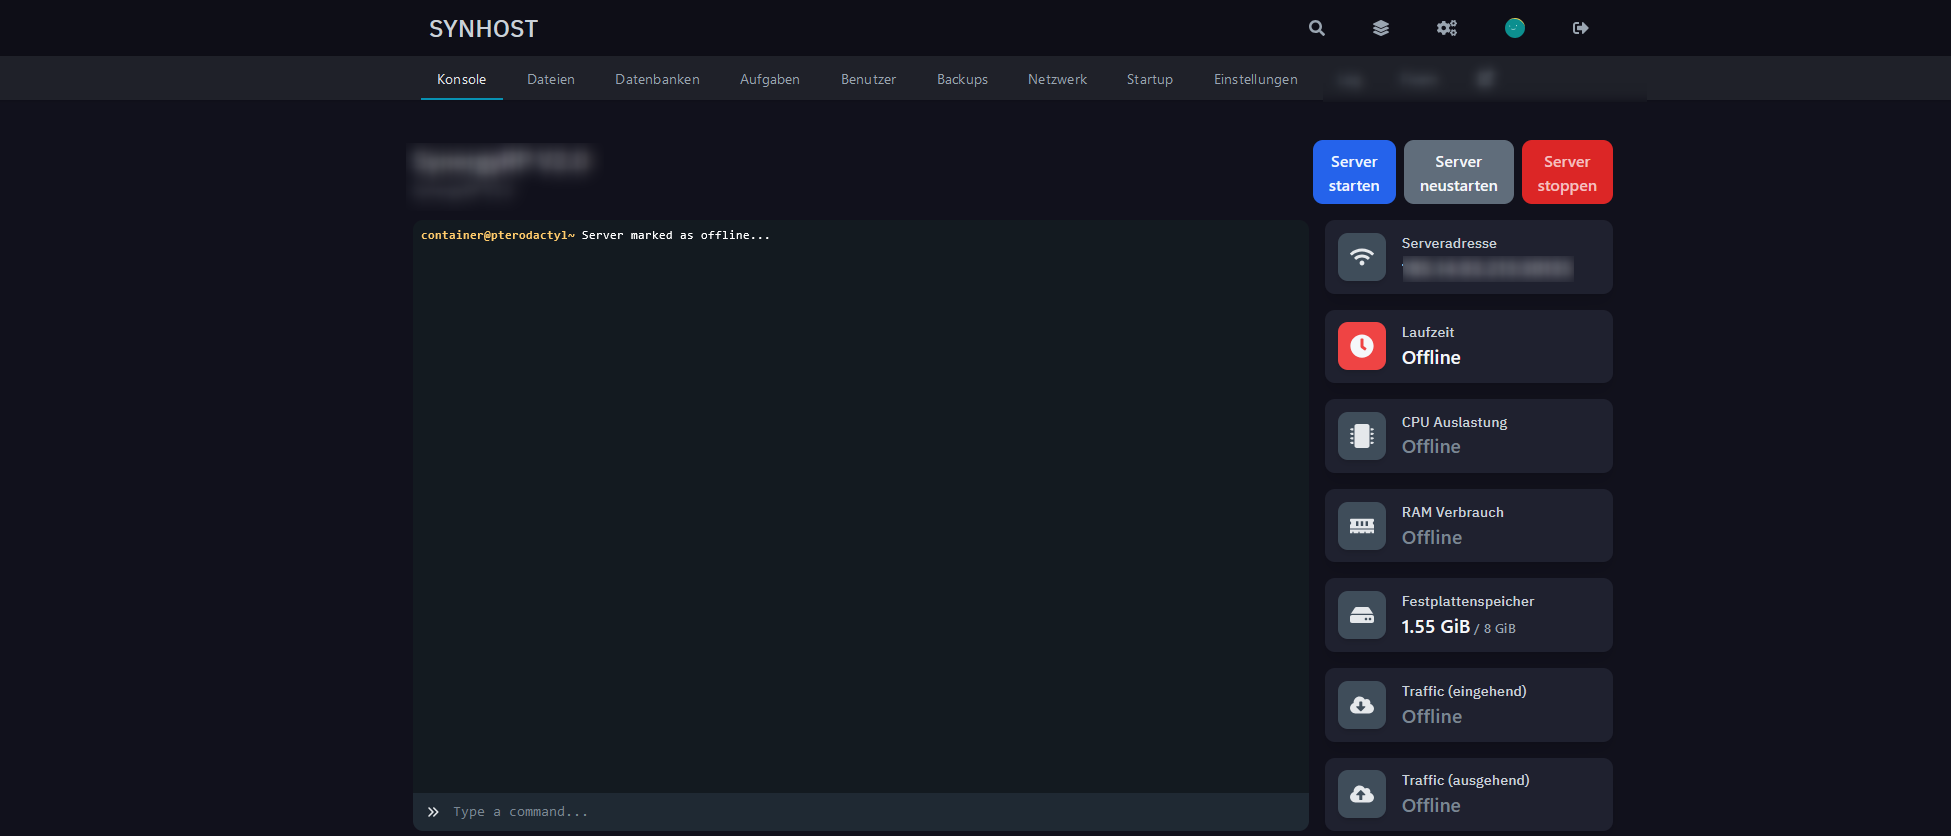This screenshot has height=836, width=1951.
Task: Click the cloud upload outgoing traffic icon
Action: (1362, 794)
